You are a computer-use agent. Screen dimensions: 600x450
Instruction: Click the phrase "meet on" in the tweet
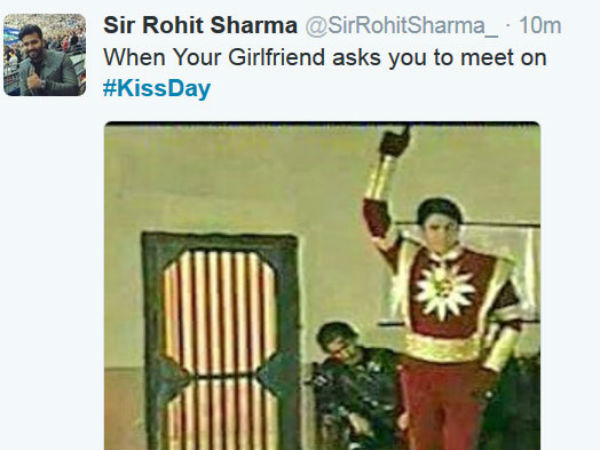(503, 57)
